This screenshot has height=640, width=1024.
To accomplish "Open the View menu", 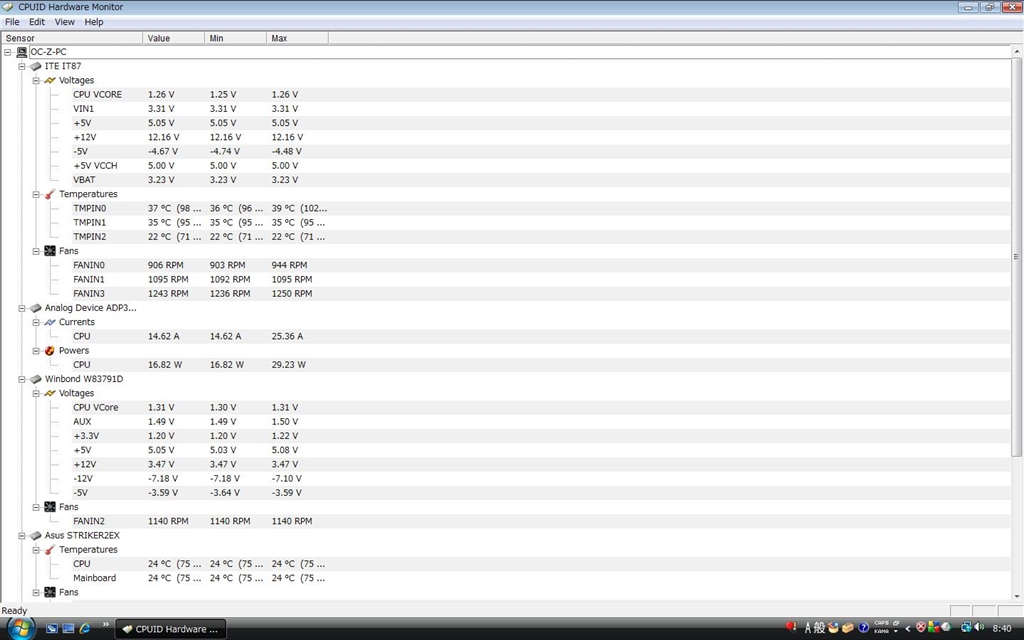I will point(64,22).
